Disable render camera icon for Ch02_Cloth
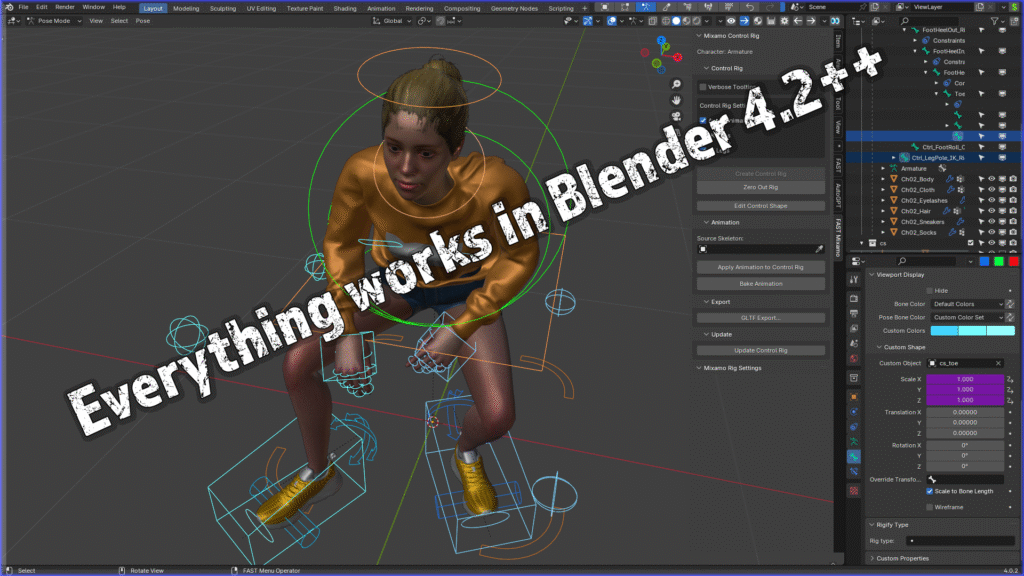The width and height of the screenshot is (1024, 576). click(x=1013, y=189)
